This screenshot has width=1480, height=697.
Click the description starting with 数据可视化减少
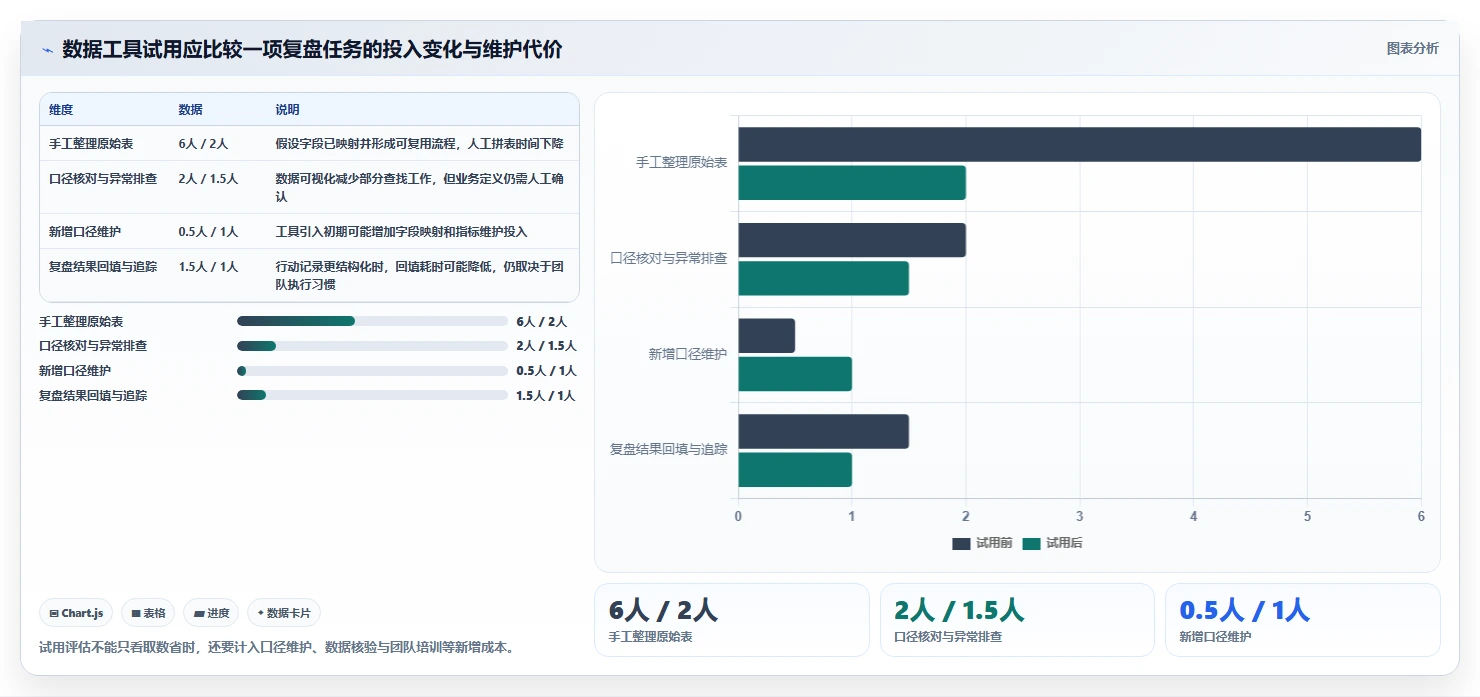tap(420, 188)
